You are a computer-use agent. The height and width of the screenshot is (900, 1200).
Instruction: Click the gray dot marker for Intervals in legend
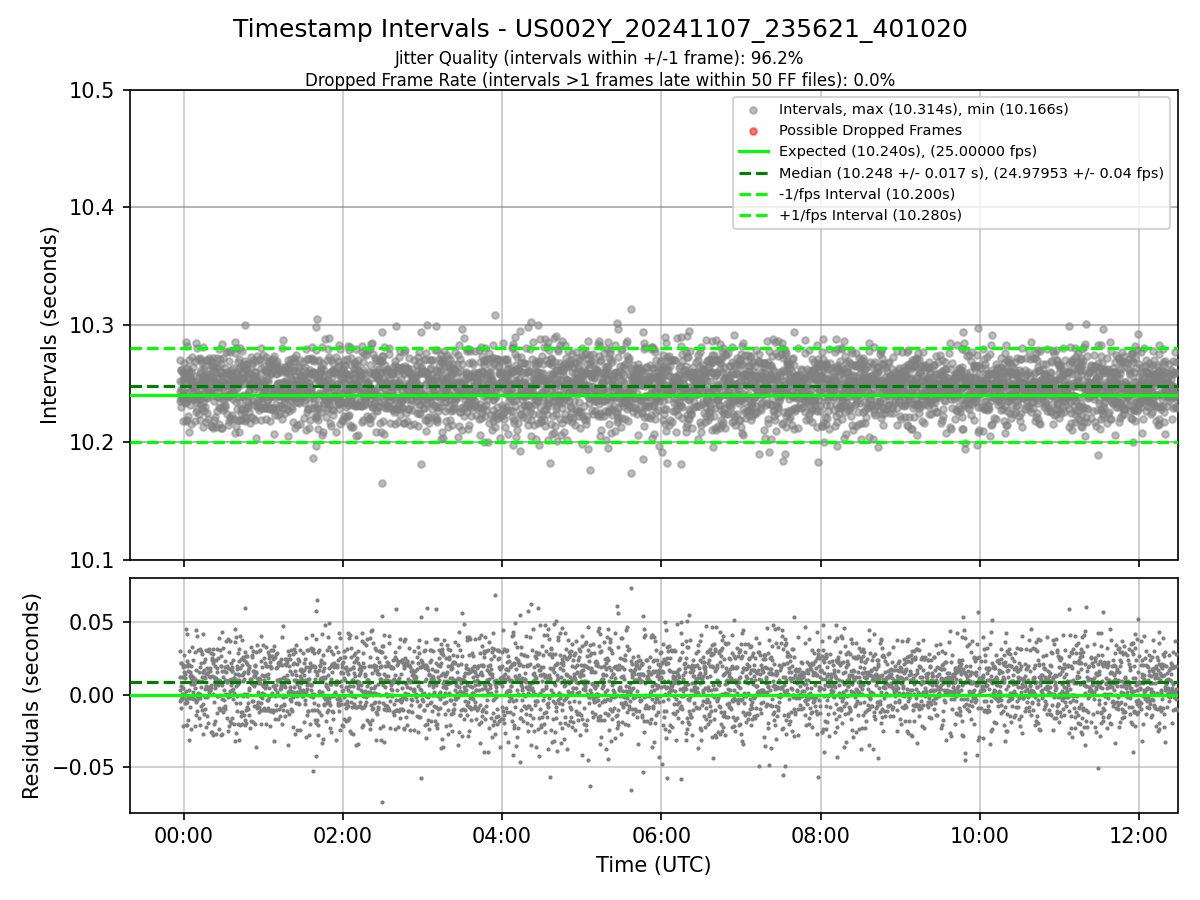pyautogui.click(x=754, y=110)
